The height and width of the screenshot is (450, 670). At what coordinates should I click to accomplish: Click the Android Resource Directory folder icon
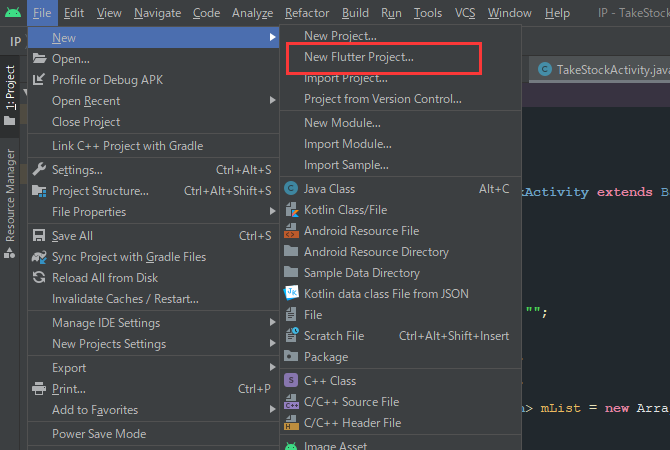(x=291, y=251)
